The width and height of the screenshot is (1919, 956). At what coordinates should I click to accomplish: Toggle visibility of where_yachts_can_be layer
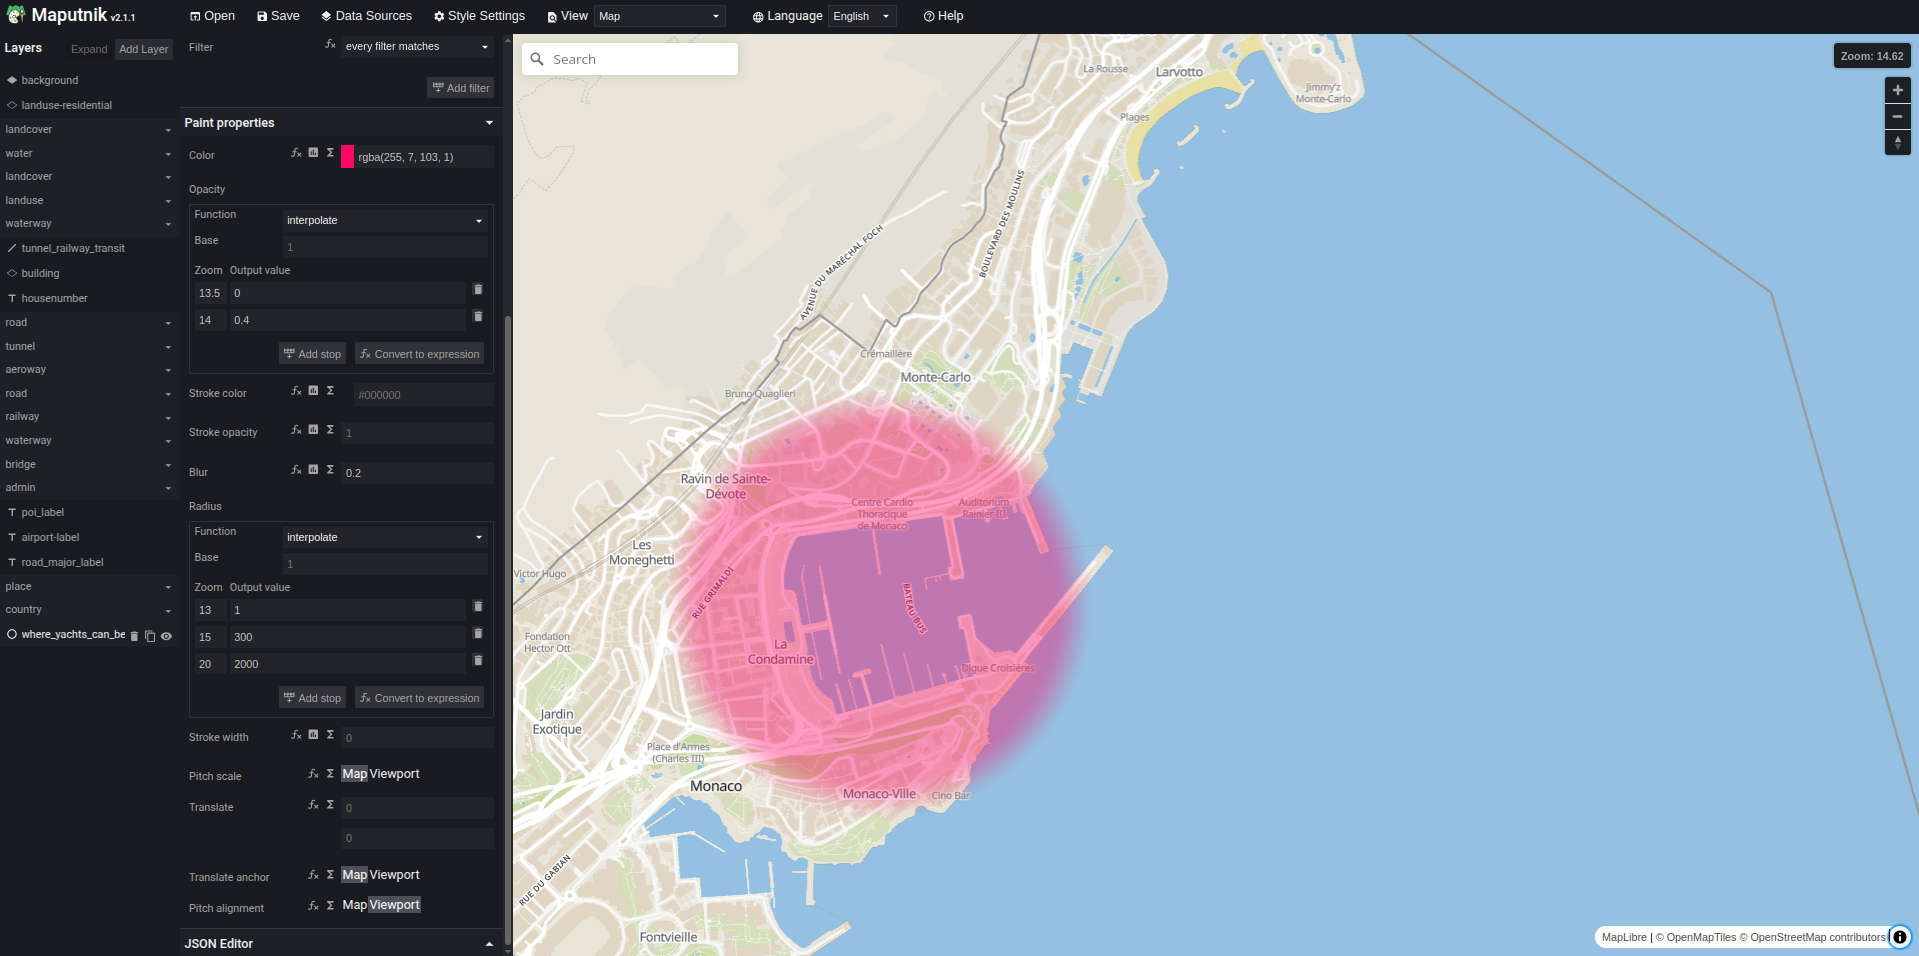click(x=167, y=636)
